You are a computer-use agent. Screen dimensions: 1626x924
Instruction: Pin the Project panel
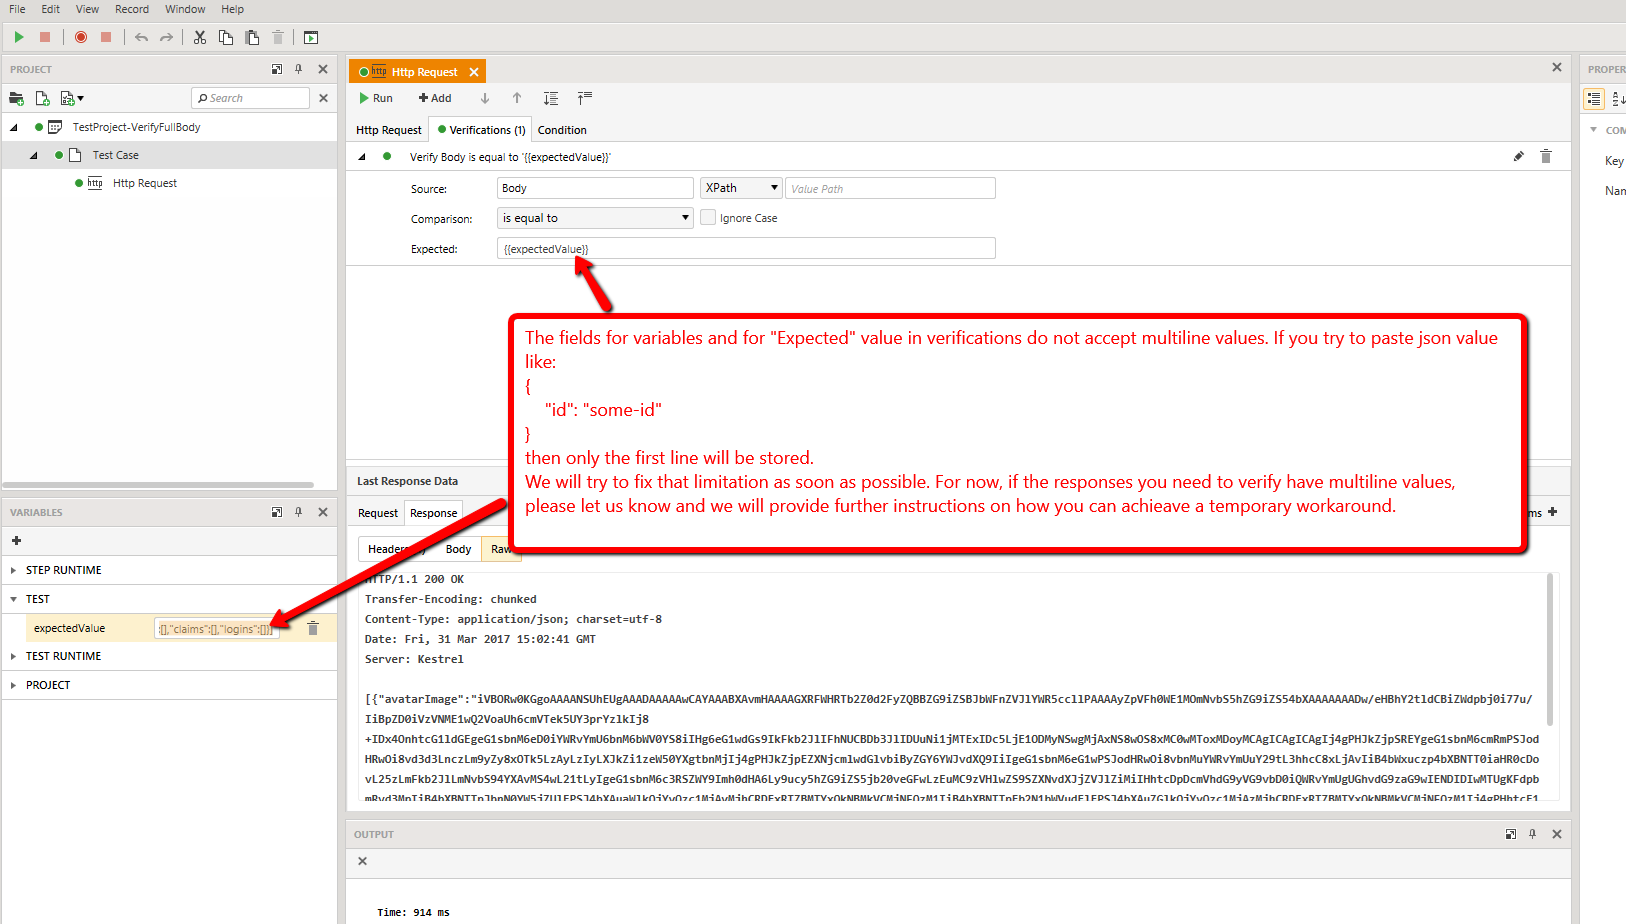point(299,69)
